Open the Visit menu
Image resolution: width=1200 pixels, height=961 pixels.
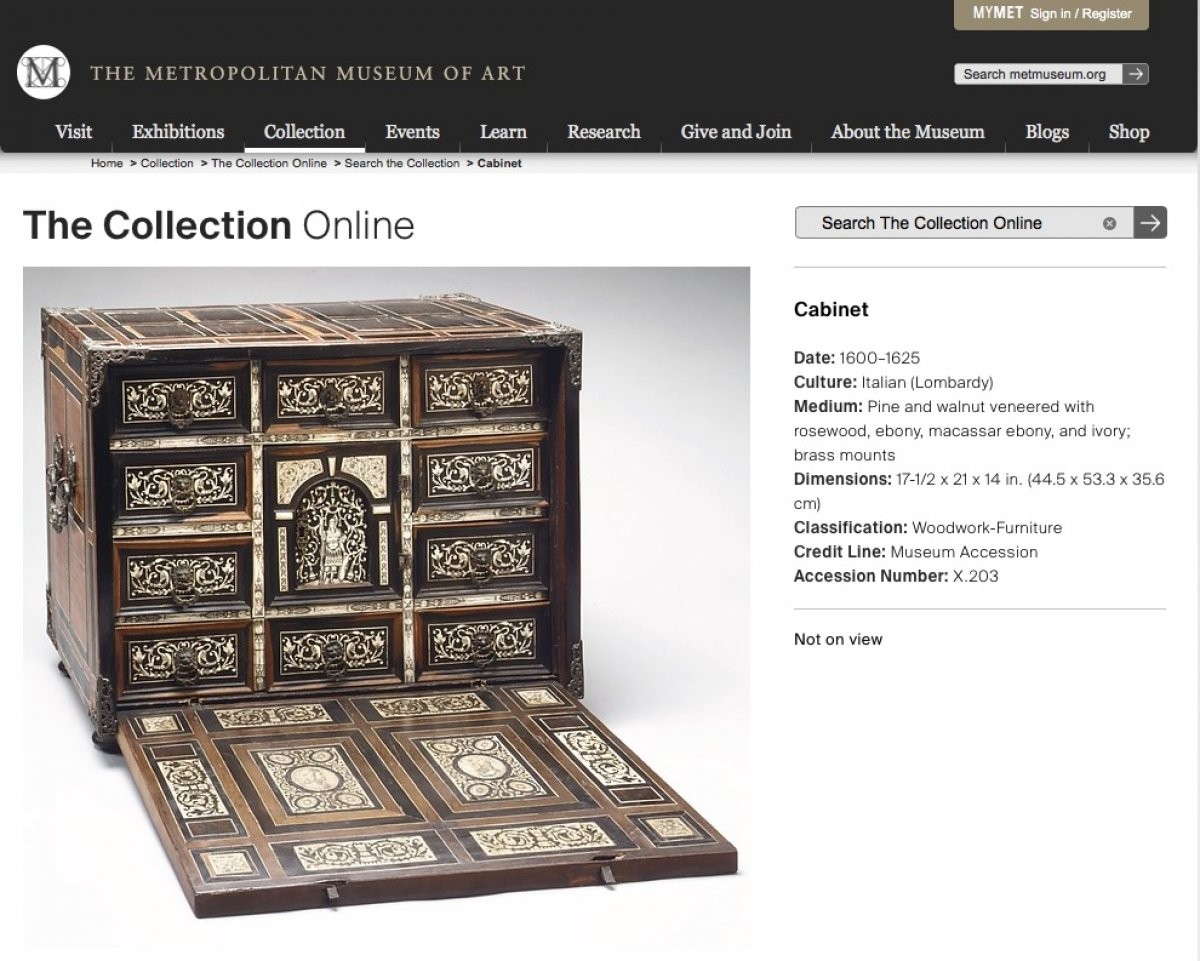74,132
